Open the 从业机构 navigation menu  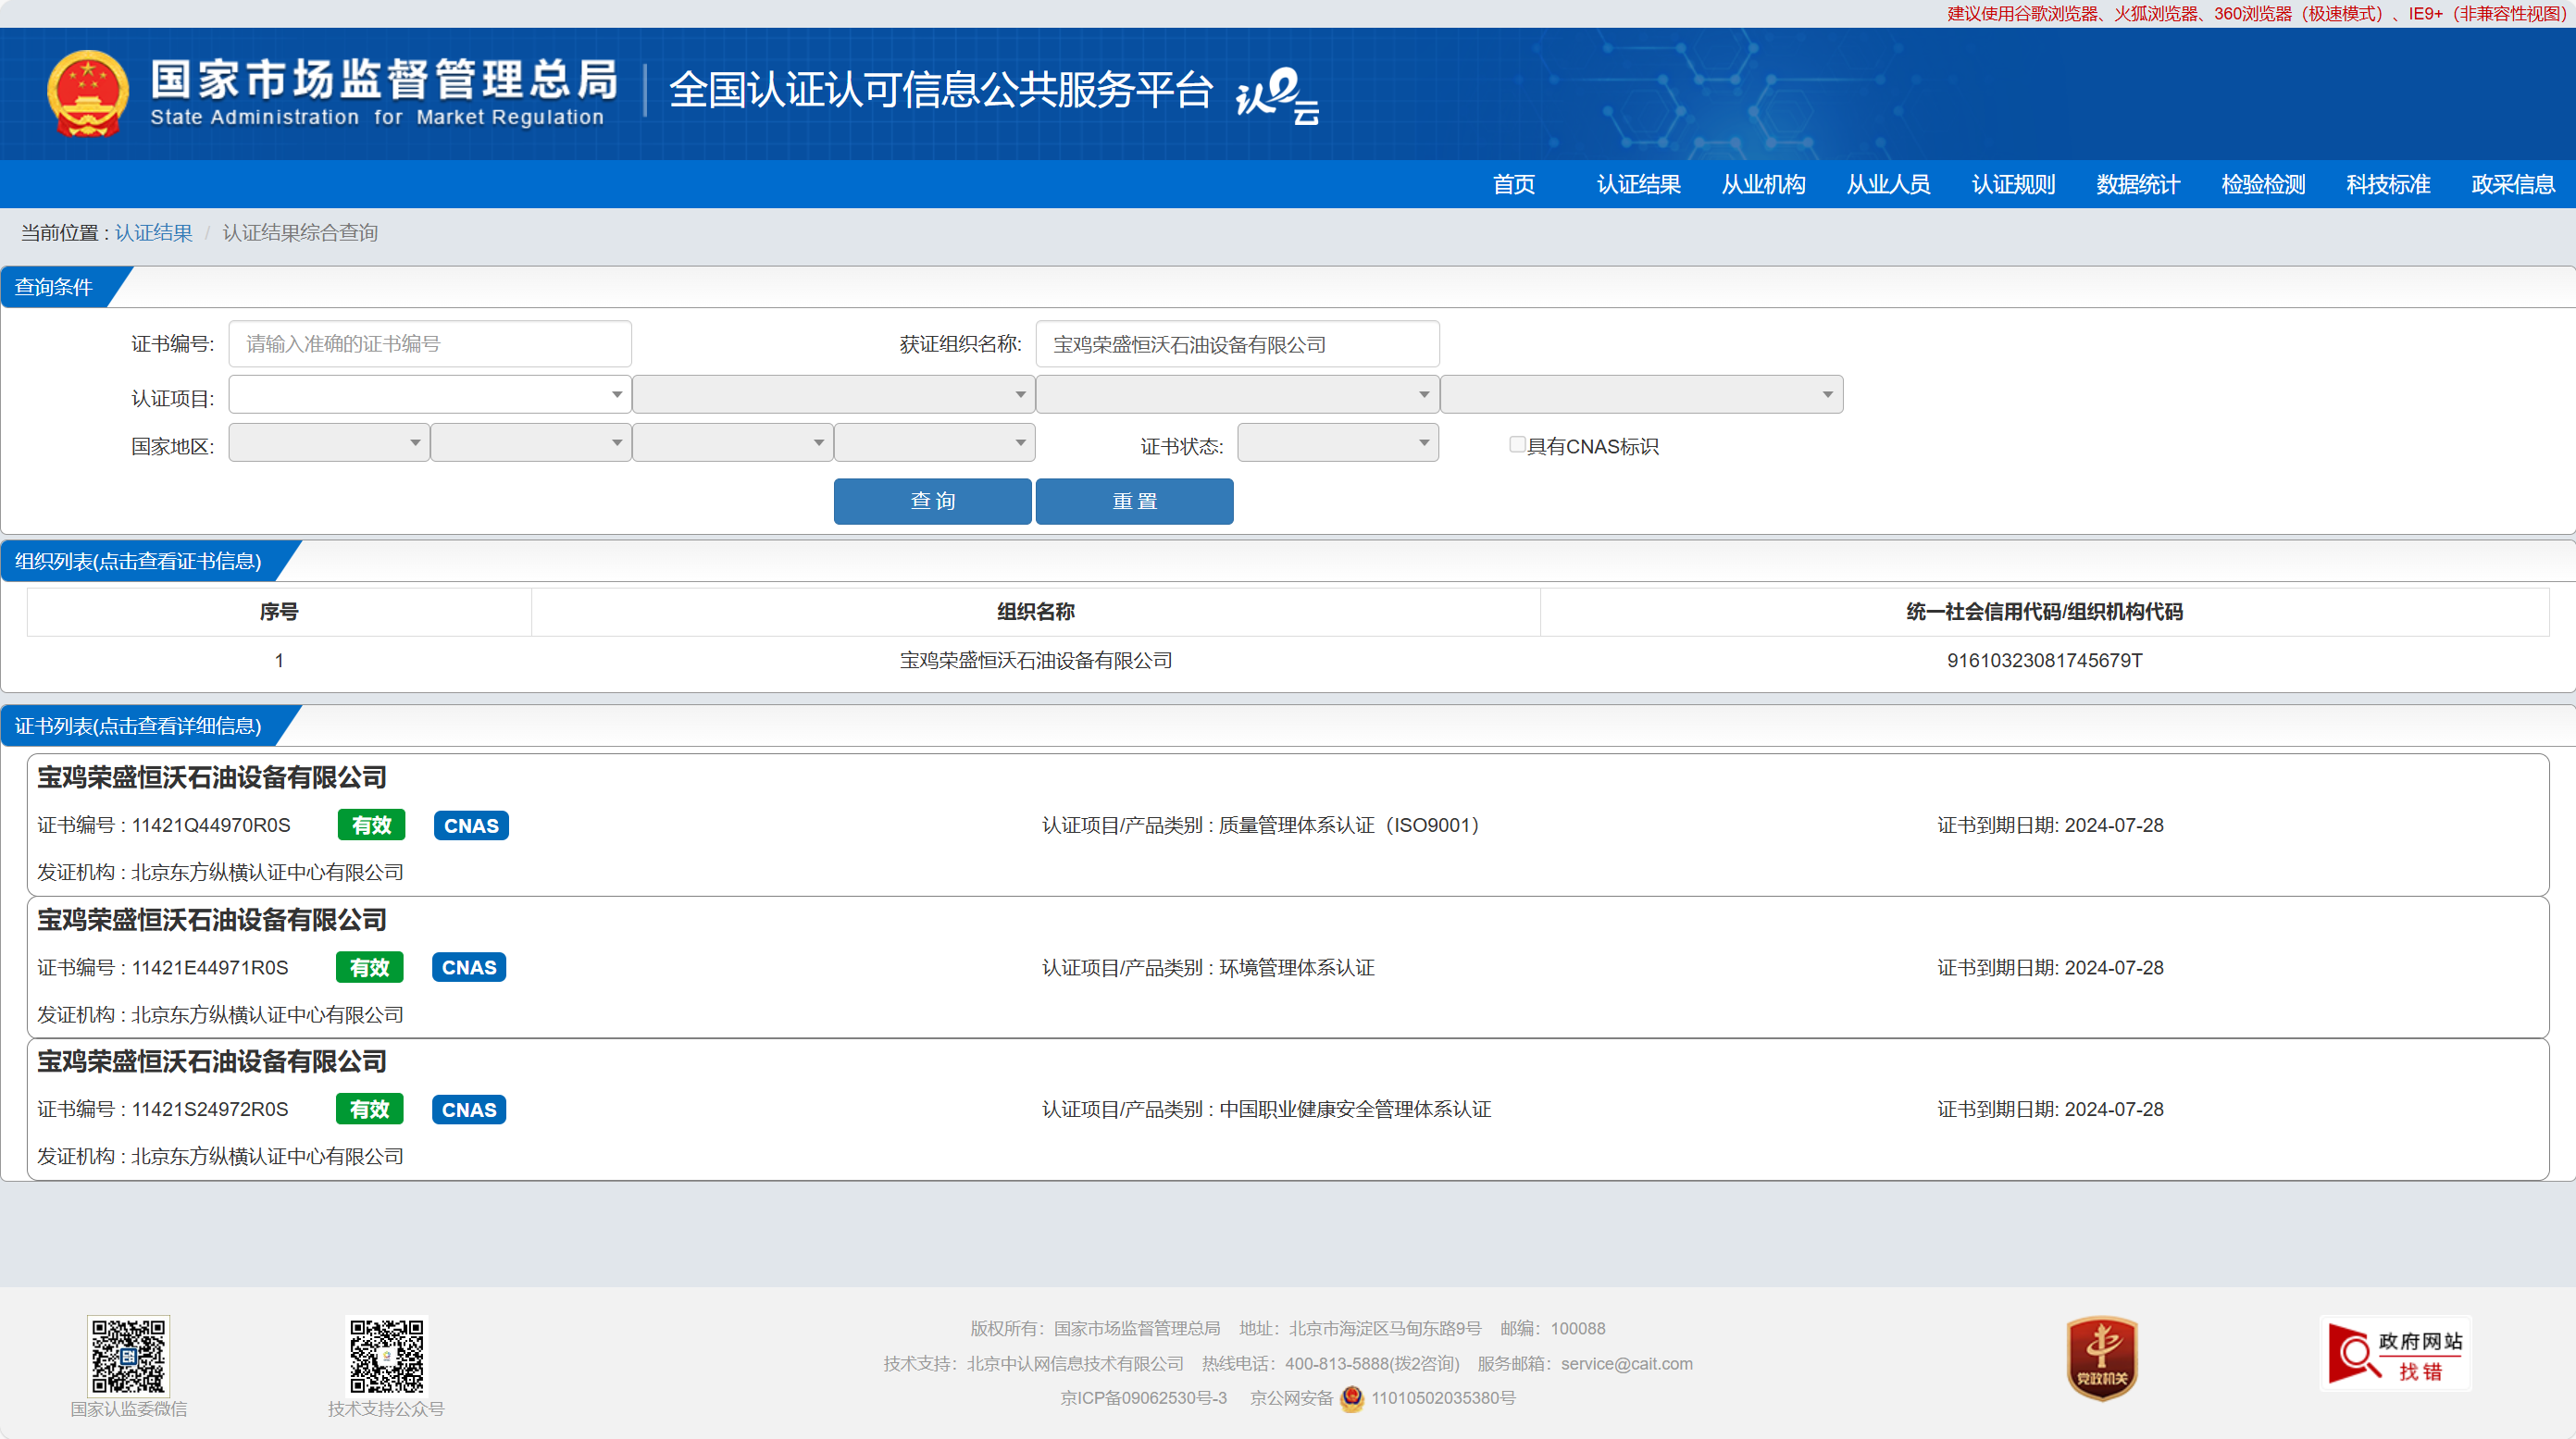1764,184
